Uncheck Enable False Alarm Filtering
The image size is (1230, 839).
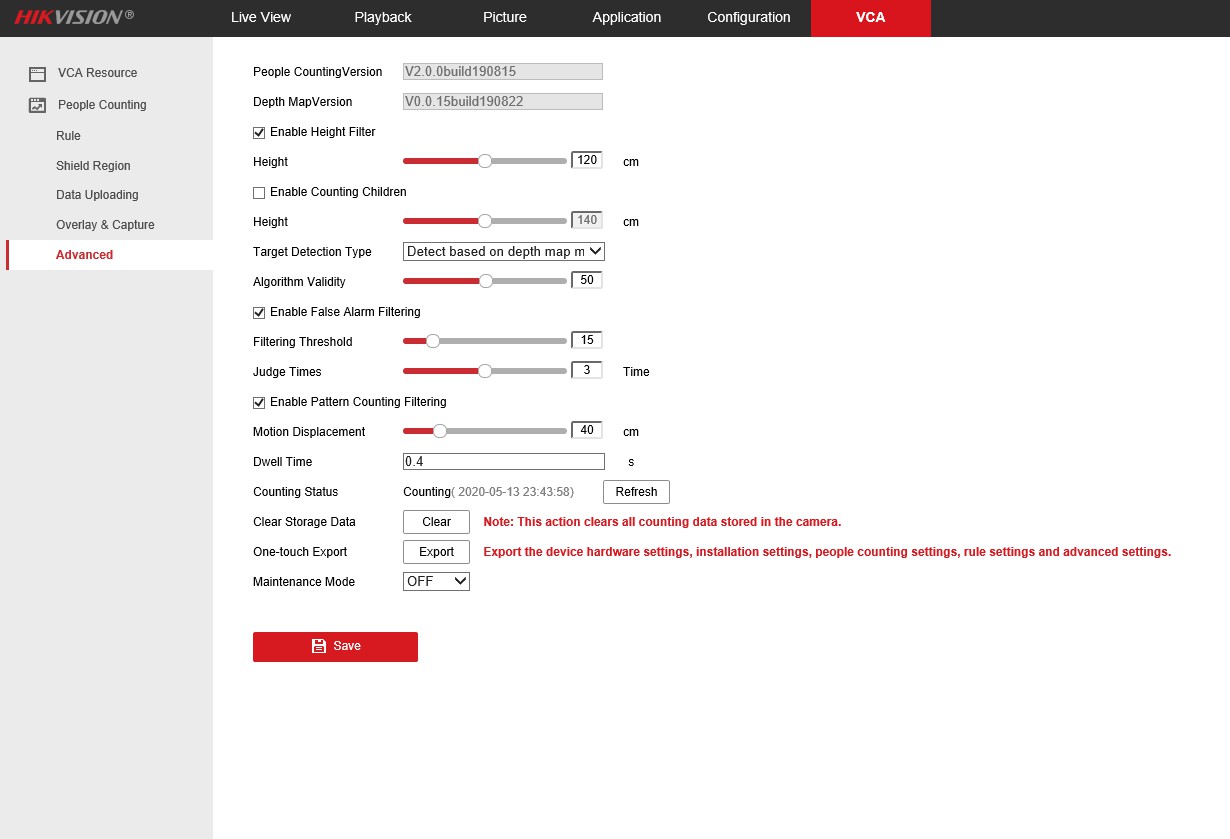(x=259, y=312)
